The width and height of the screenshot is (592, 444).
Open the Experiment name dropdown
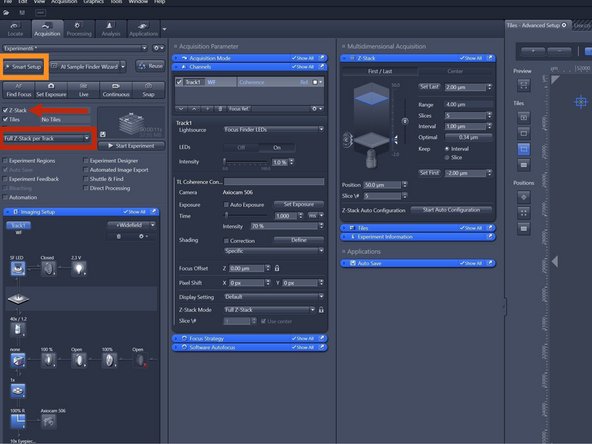[x=75, y=48]
